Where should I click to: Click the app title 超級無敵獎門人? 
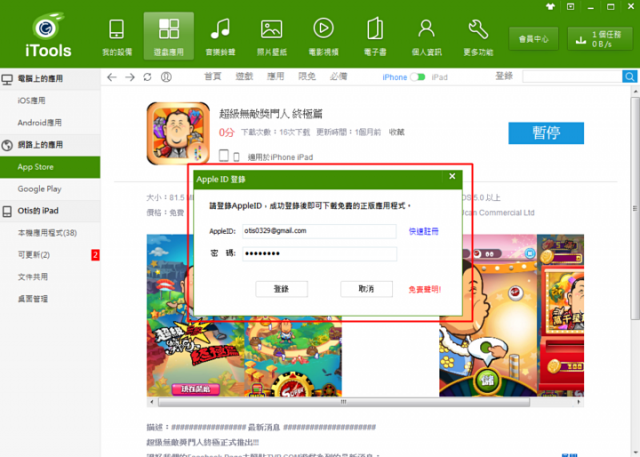coord(271,113)
